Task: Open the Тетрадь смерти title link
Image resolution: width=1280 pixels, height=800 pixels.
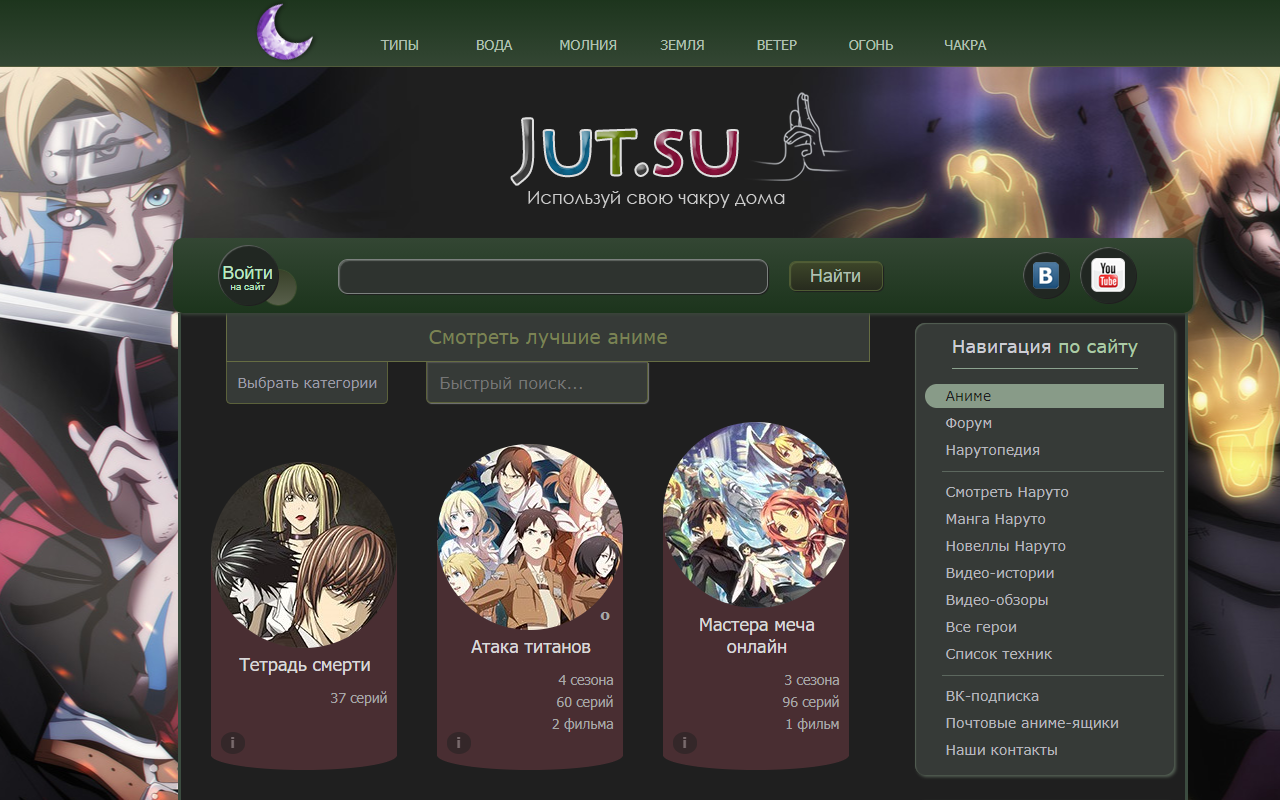Action: [x=305, y=665]
